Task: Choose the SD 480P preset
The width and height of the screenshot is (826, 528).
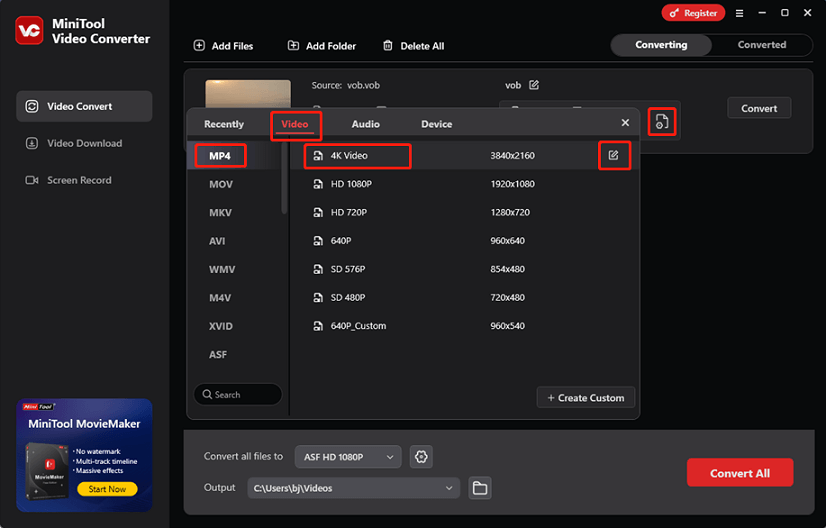Action: 465,298
